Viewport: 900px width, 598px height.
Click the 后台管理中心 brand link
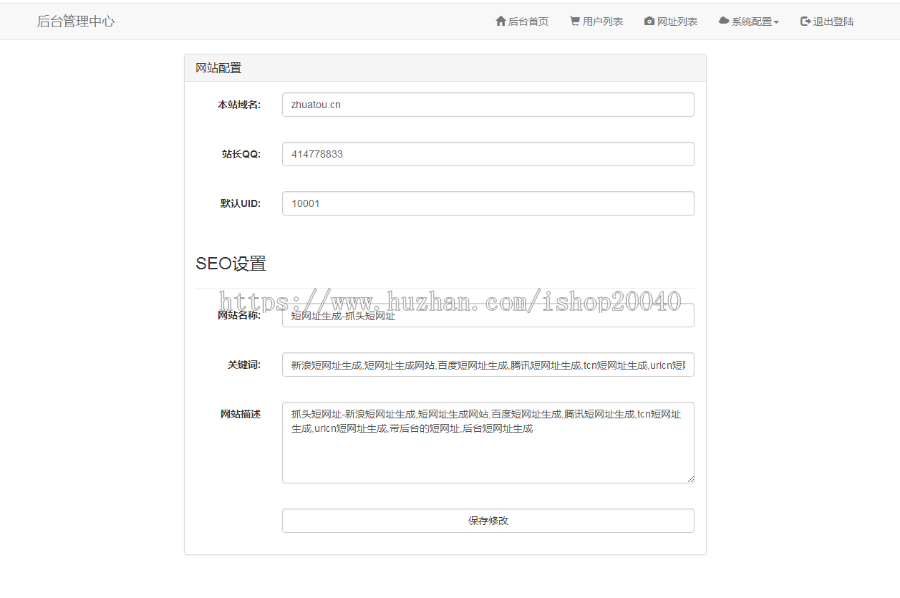(75, 20)
